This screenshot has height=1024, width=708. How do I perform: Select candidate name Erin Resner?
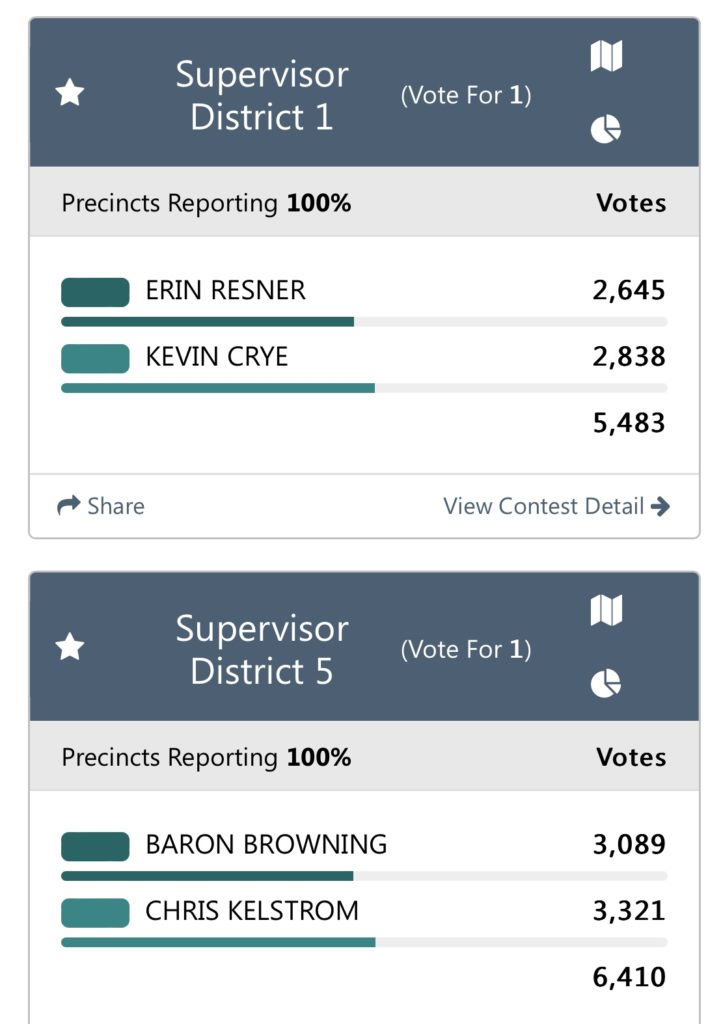coord(226,291)
